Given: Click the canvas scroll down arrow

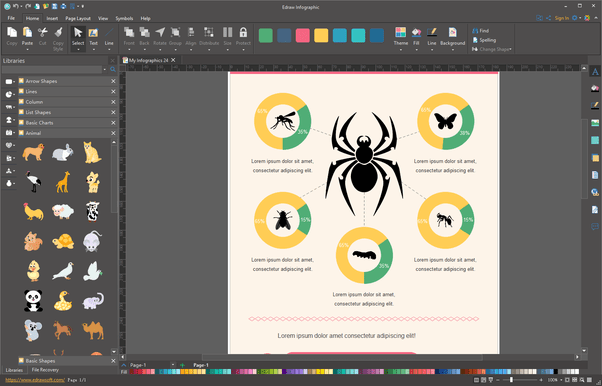Looking at the screenshot, I should coord(584,350).
